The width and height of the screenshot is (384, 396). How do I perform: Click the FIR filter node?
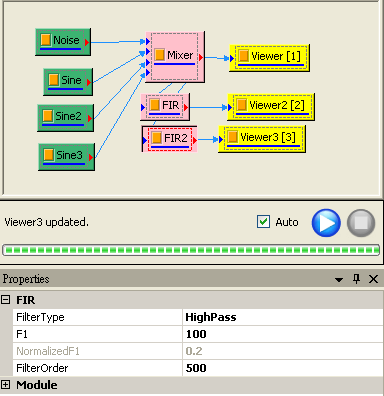coord(165,107)
